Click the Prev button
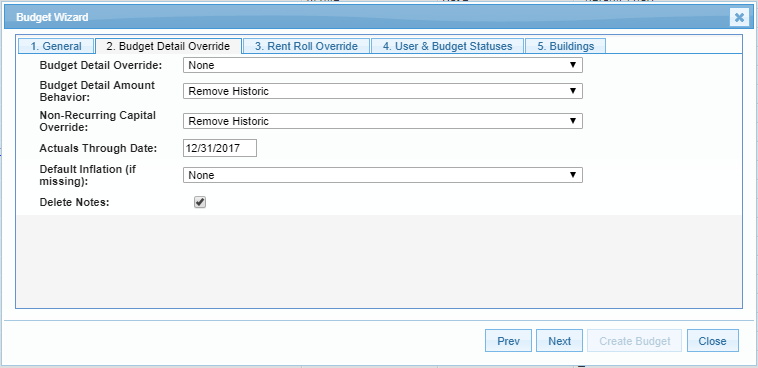Viewport: 758px width, 368px height. pyautogui.click(x=508, y=341)
